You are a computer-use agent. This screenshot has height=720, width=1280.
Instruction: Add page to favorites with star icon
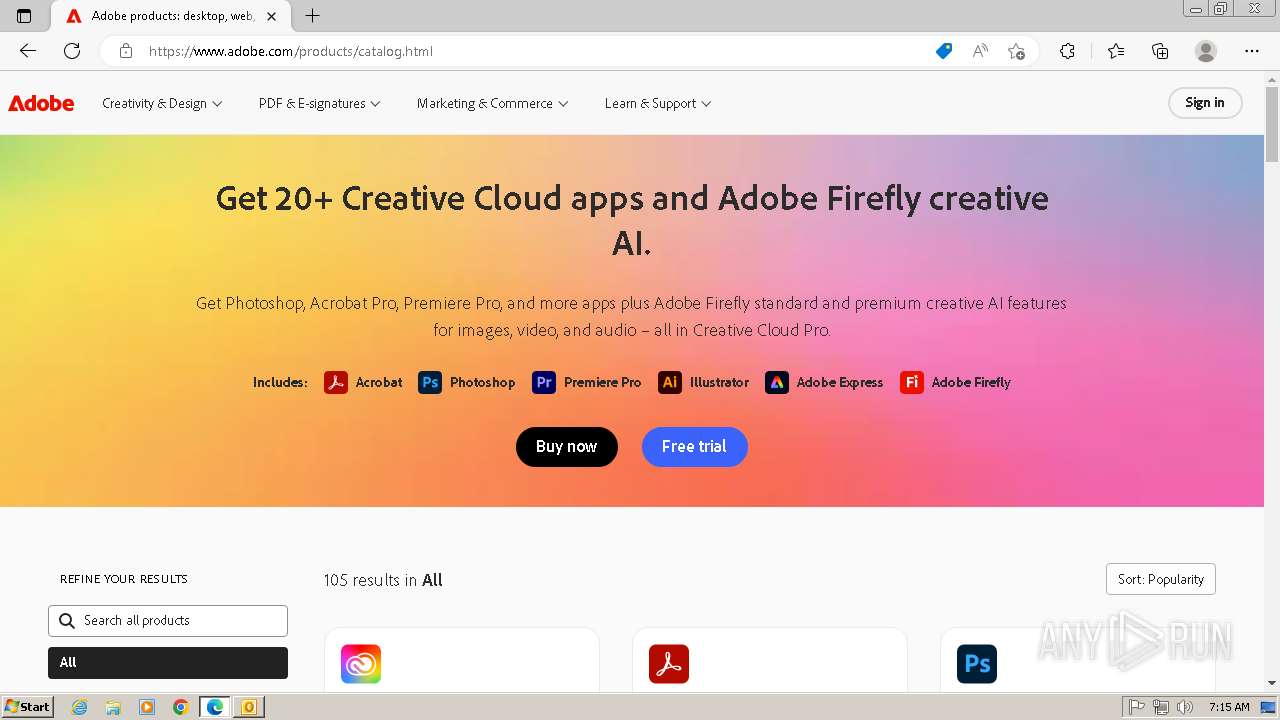(1016, 51)
